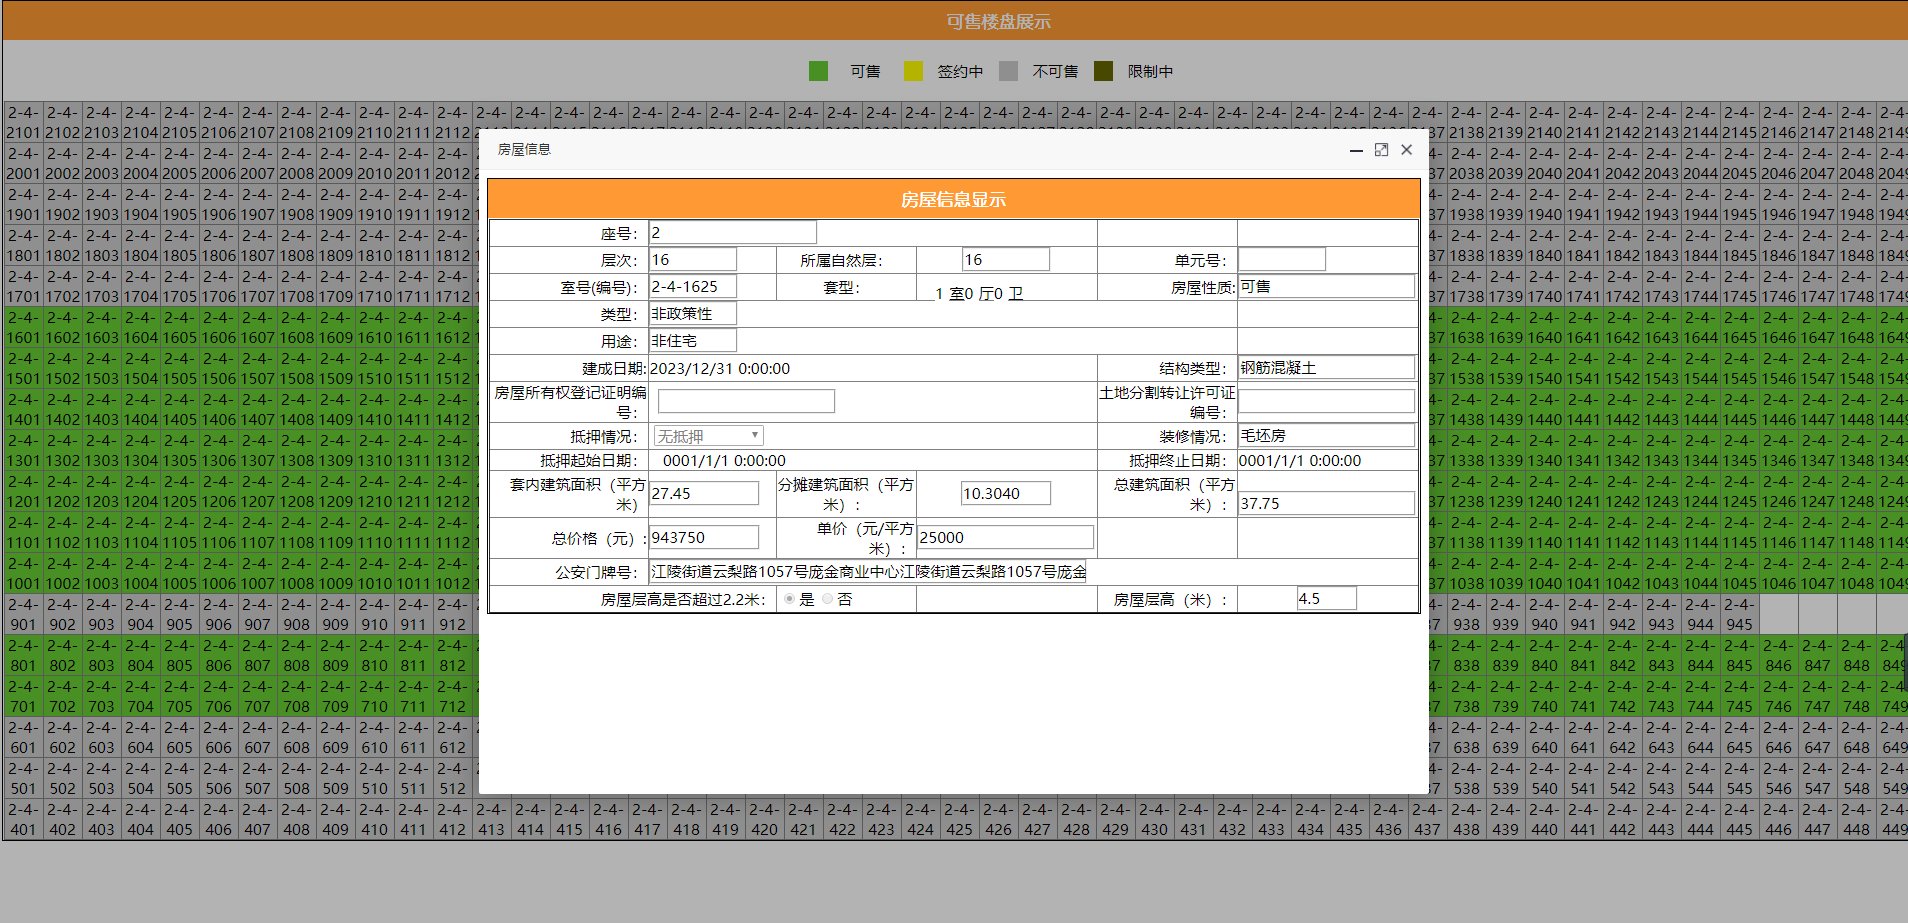1908x923 pixels.
Task: Select room cell 2-4-548
Action: [1856, 778]
